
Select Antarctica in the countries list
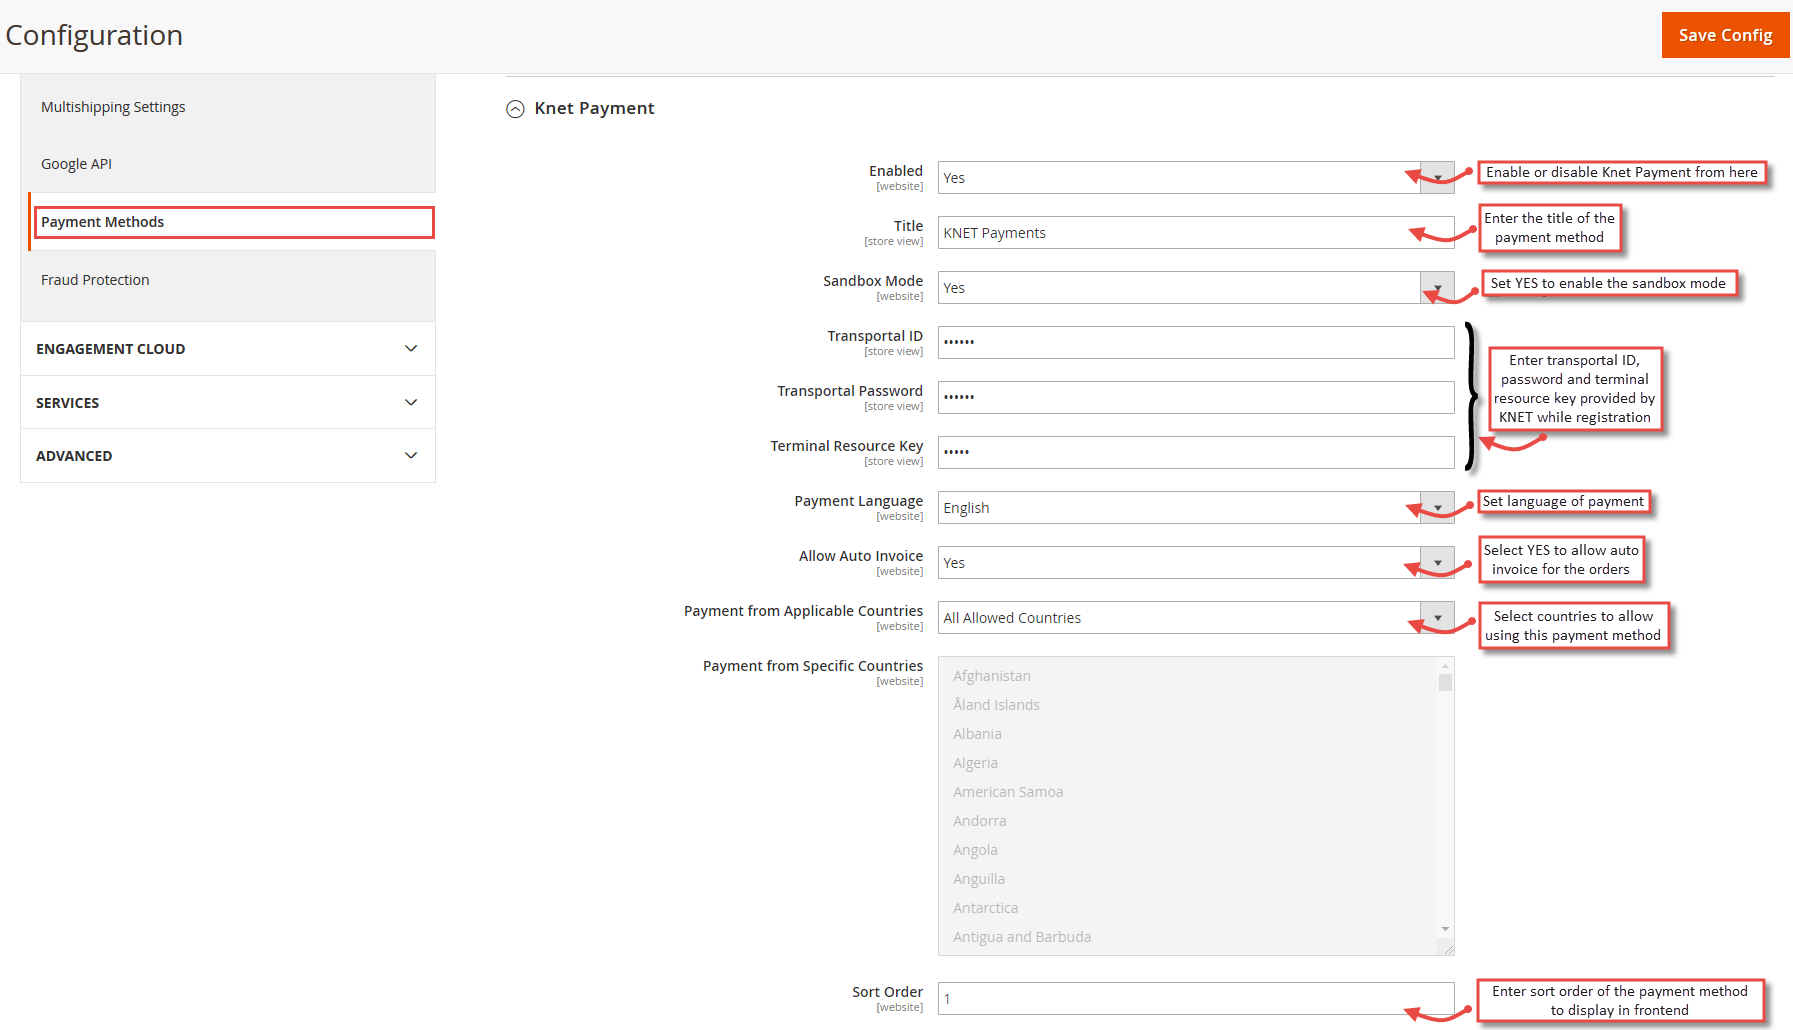coord(985,908)
